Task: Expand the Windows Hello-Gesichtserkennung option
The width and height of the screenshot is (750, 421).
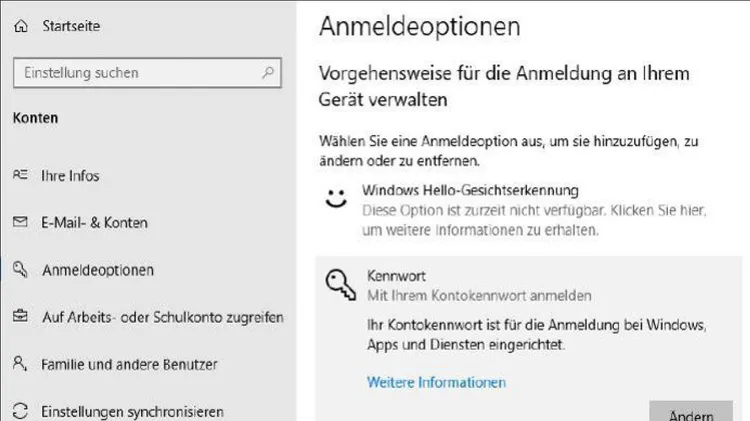Action: (x=529, y=210)
